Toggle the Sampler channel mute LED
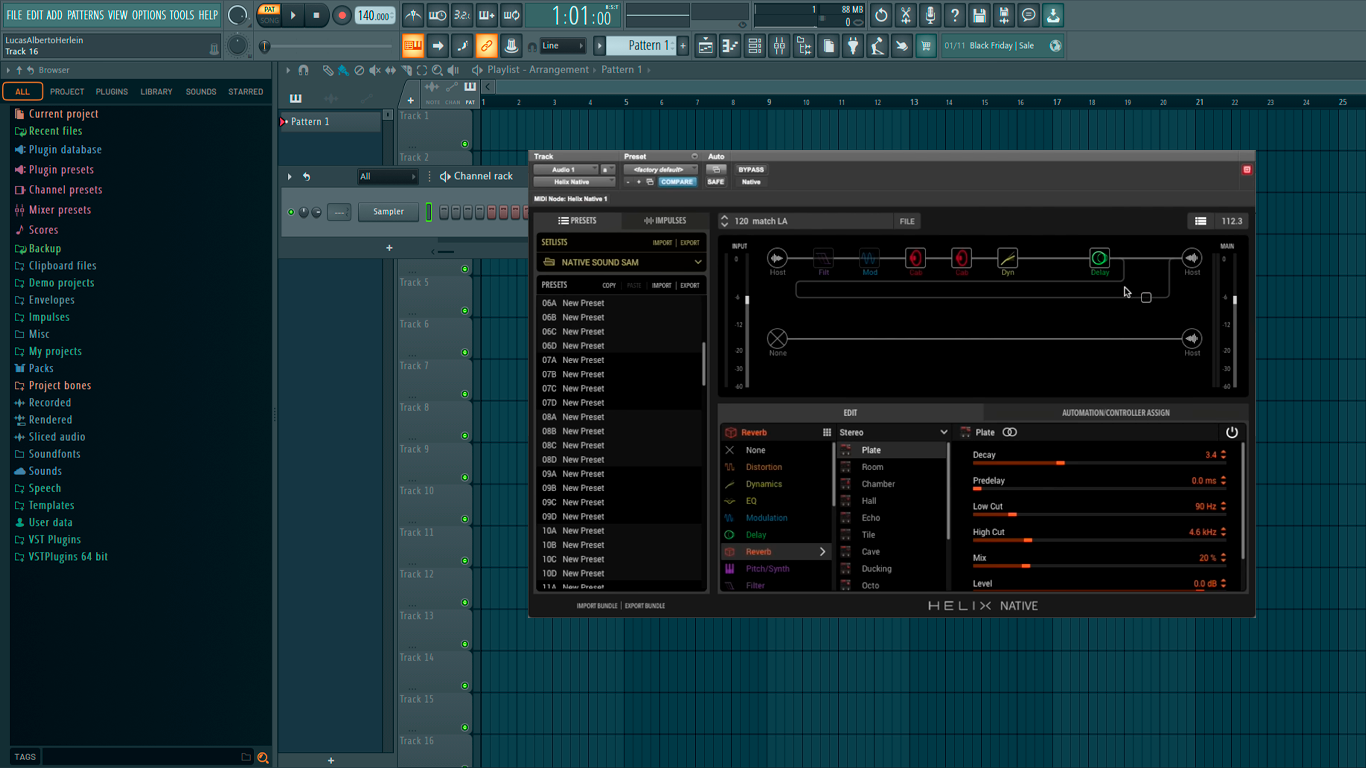This screenshot has width=1366, height=768. tap(291, 212)
